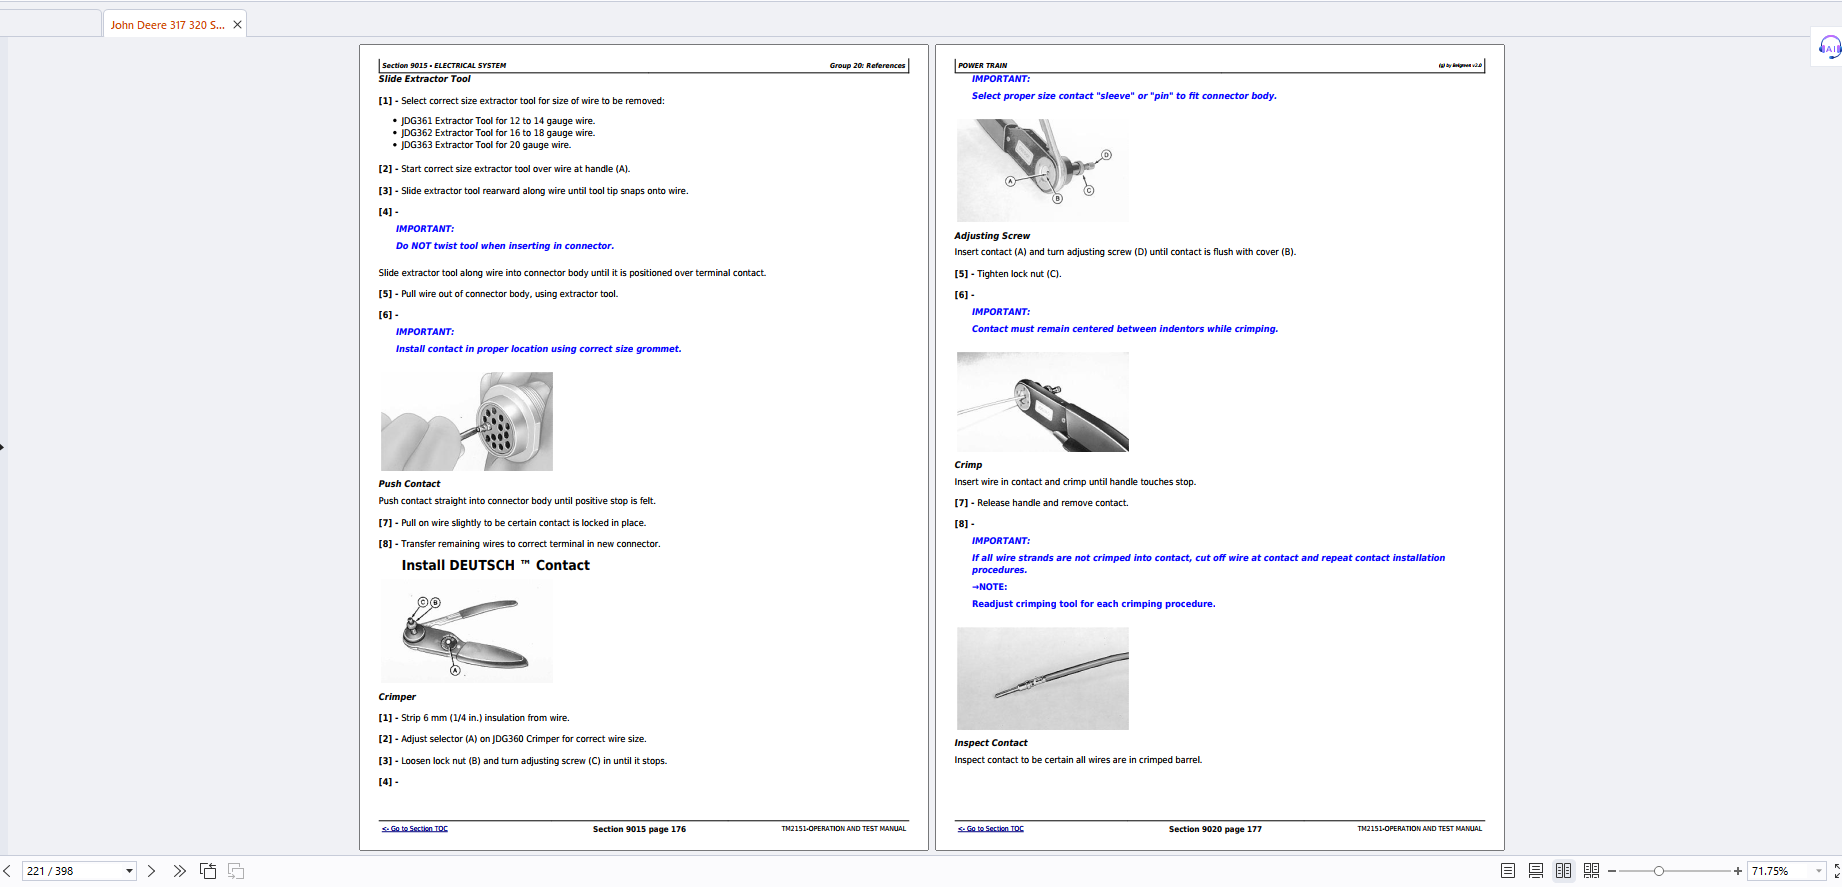Enter full screen mode
The width and height of the screenshot is (1842, 887).
(1837, 871)
